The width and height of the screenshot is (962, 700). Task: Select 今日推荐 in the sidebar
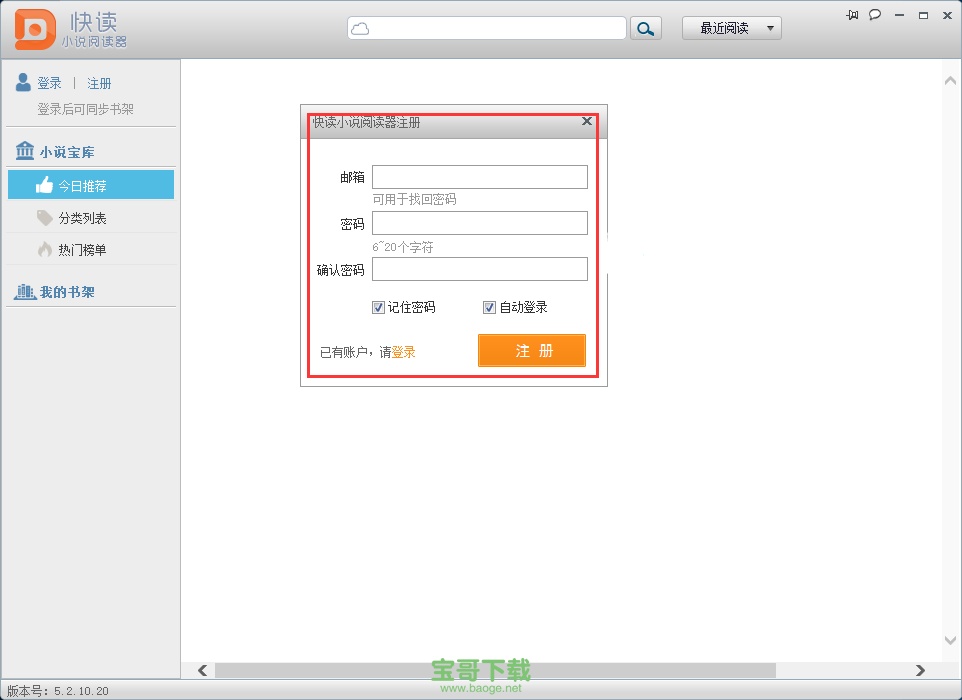[x=91, y=185]
